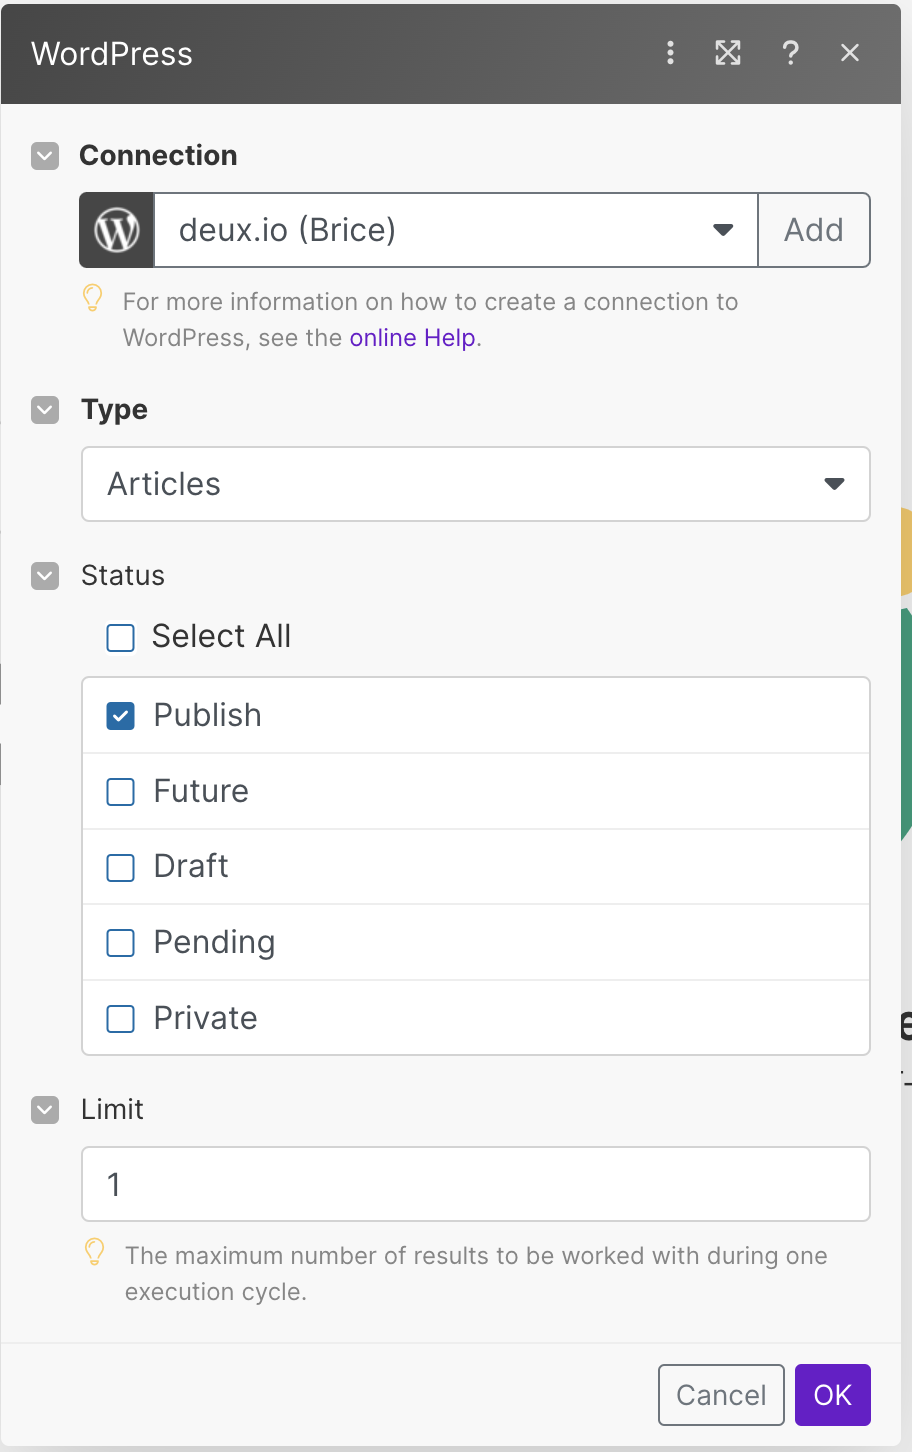The width and height of the screenshot is (912, 1452).
Task: Tick the Draft status checkbox
Action: tap(121, 867)
